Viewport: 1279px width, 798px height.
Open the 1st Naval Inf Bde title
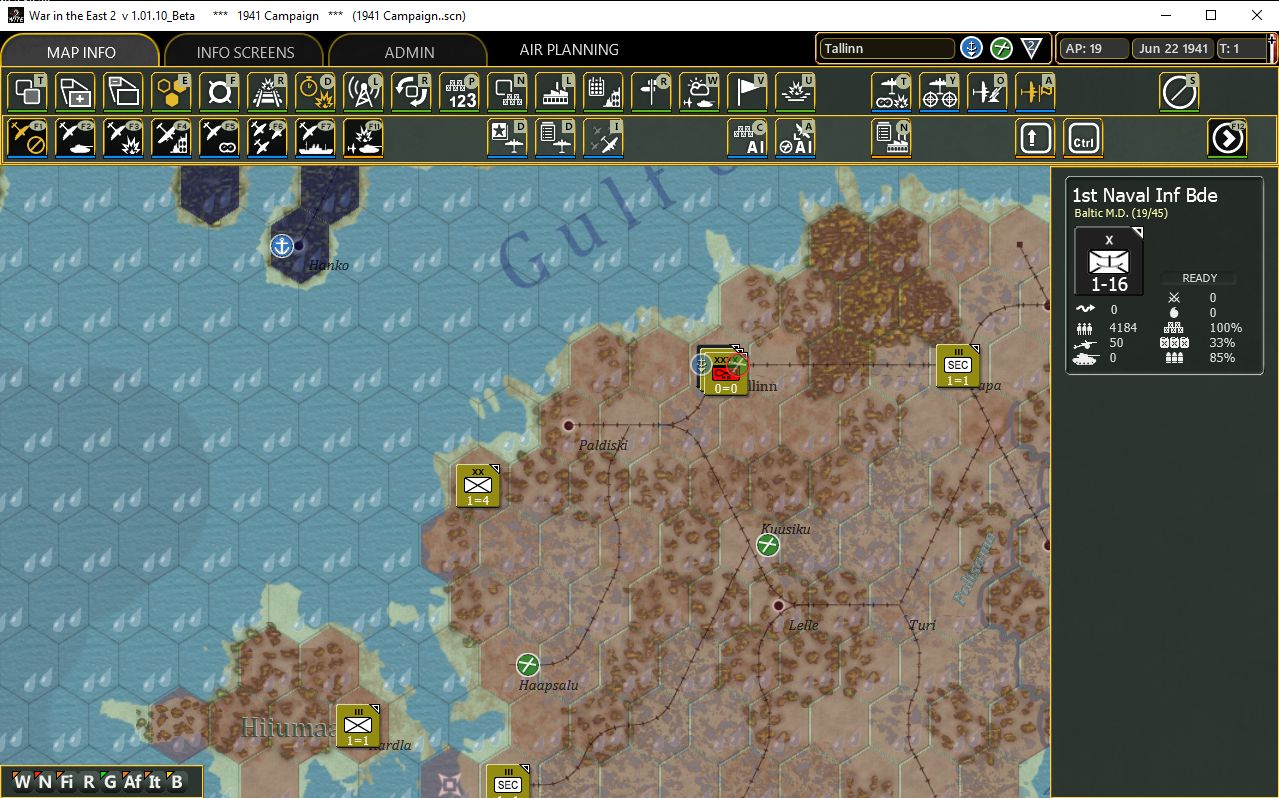[1145, 195]
